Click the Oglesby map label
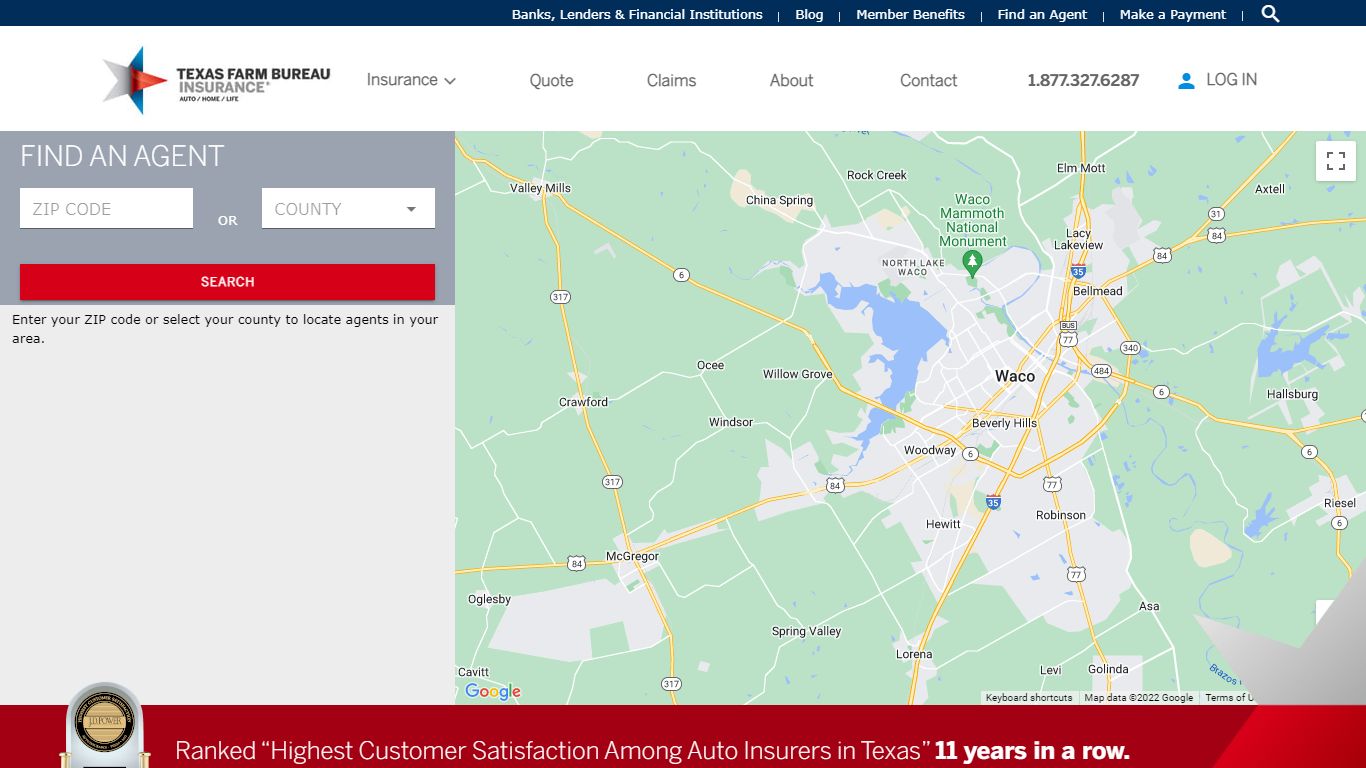 tap(489, 599)
